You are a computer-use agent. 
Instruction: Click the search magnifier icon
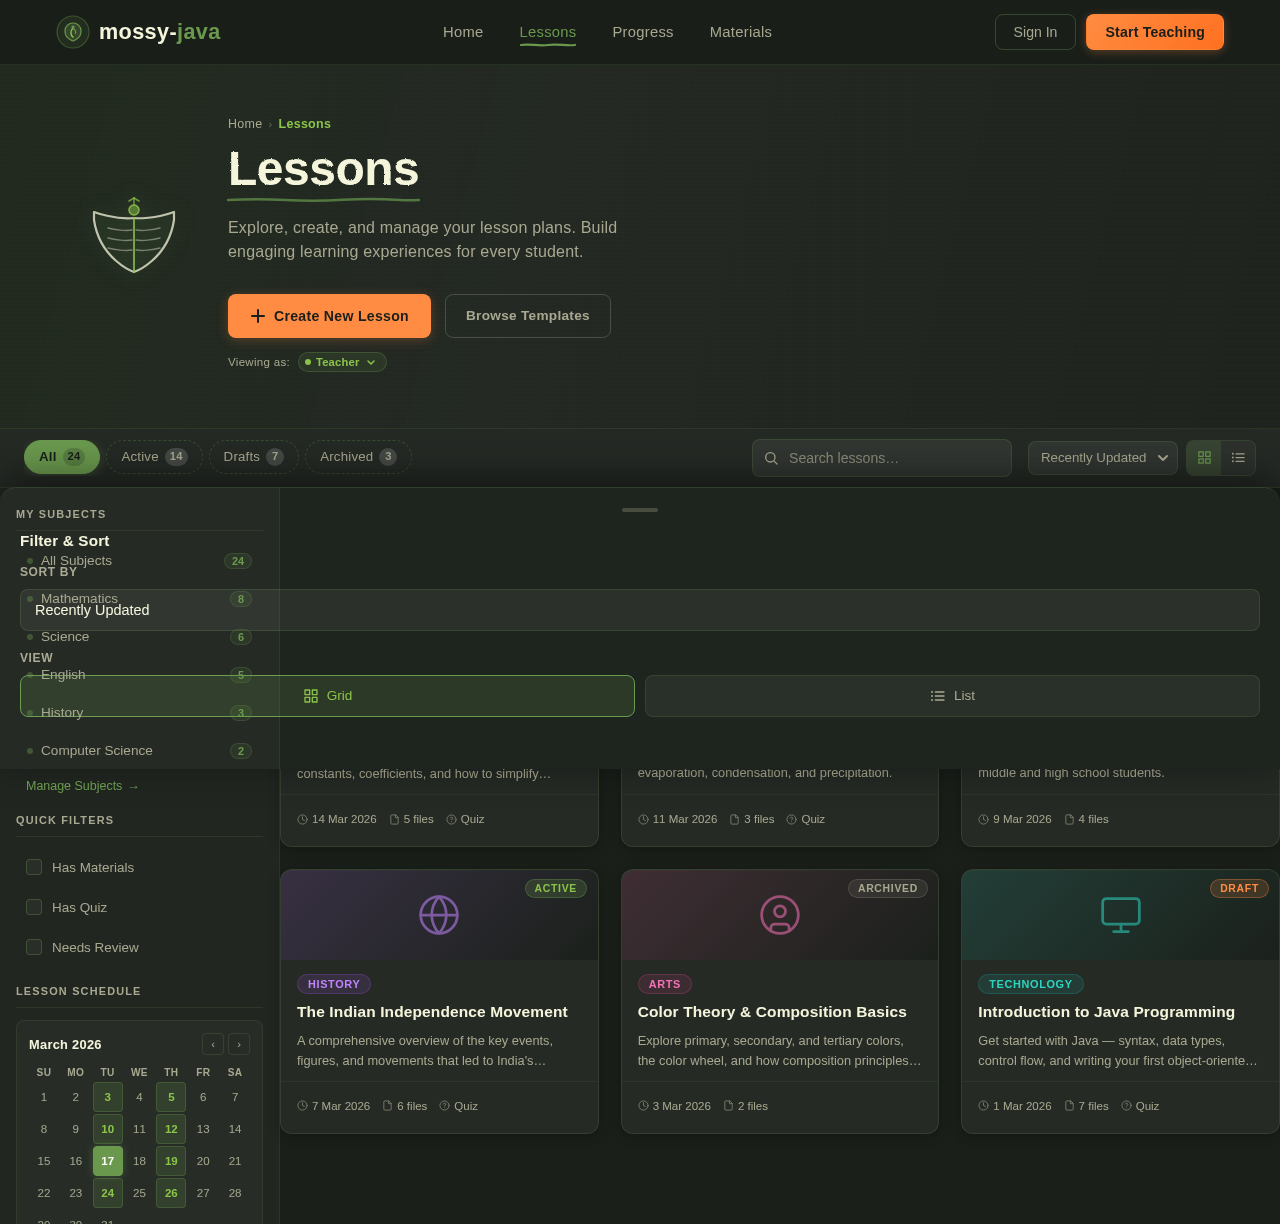point(770,458)
